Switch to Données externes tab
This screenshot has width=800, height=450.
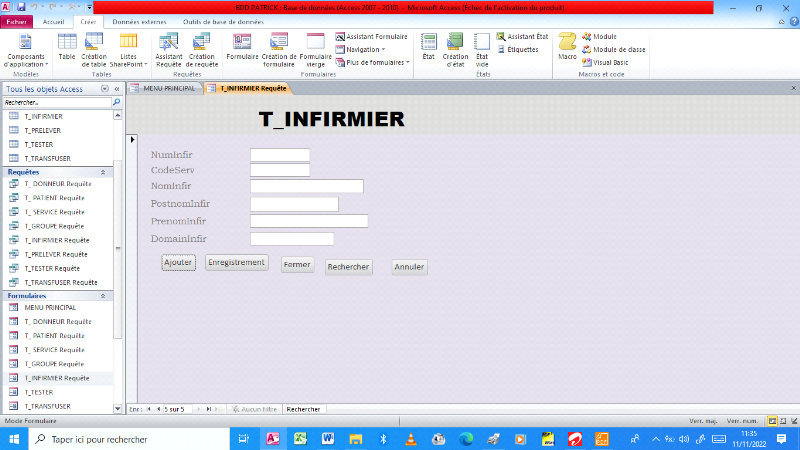pos(139,22)
